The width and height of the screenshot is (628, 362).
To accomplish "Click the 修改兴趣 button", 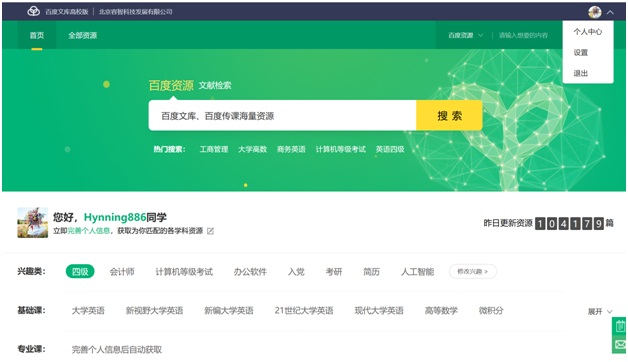I will 473,272.
